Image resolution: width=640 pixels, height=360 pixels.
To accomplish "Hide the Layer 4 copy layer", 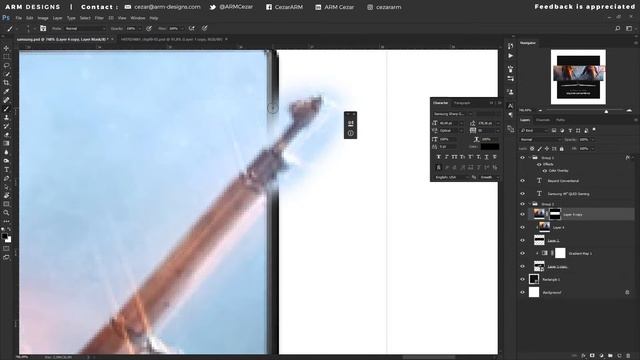I will (x=522, y=214).
